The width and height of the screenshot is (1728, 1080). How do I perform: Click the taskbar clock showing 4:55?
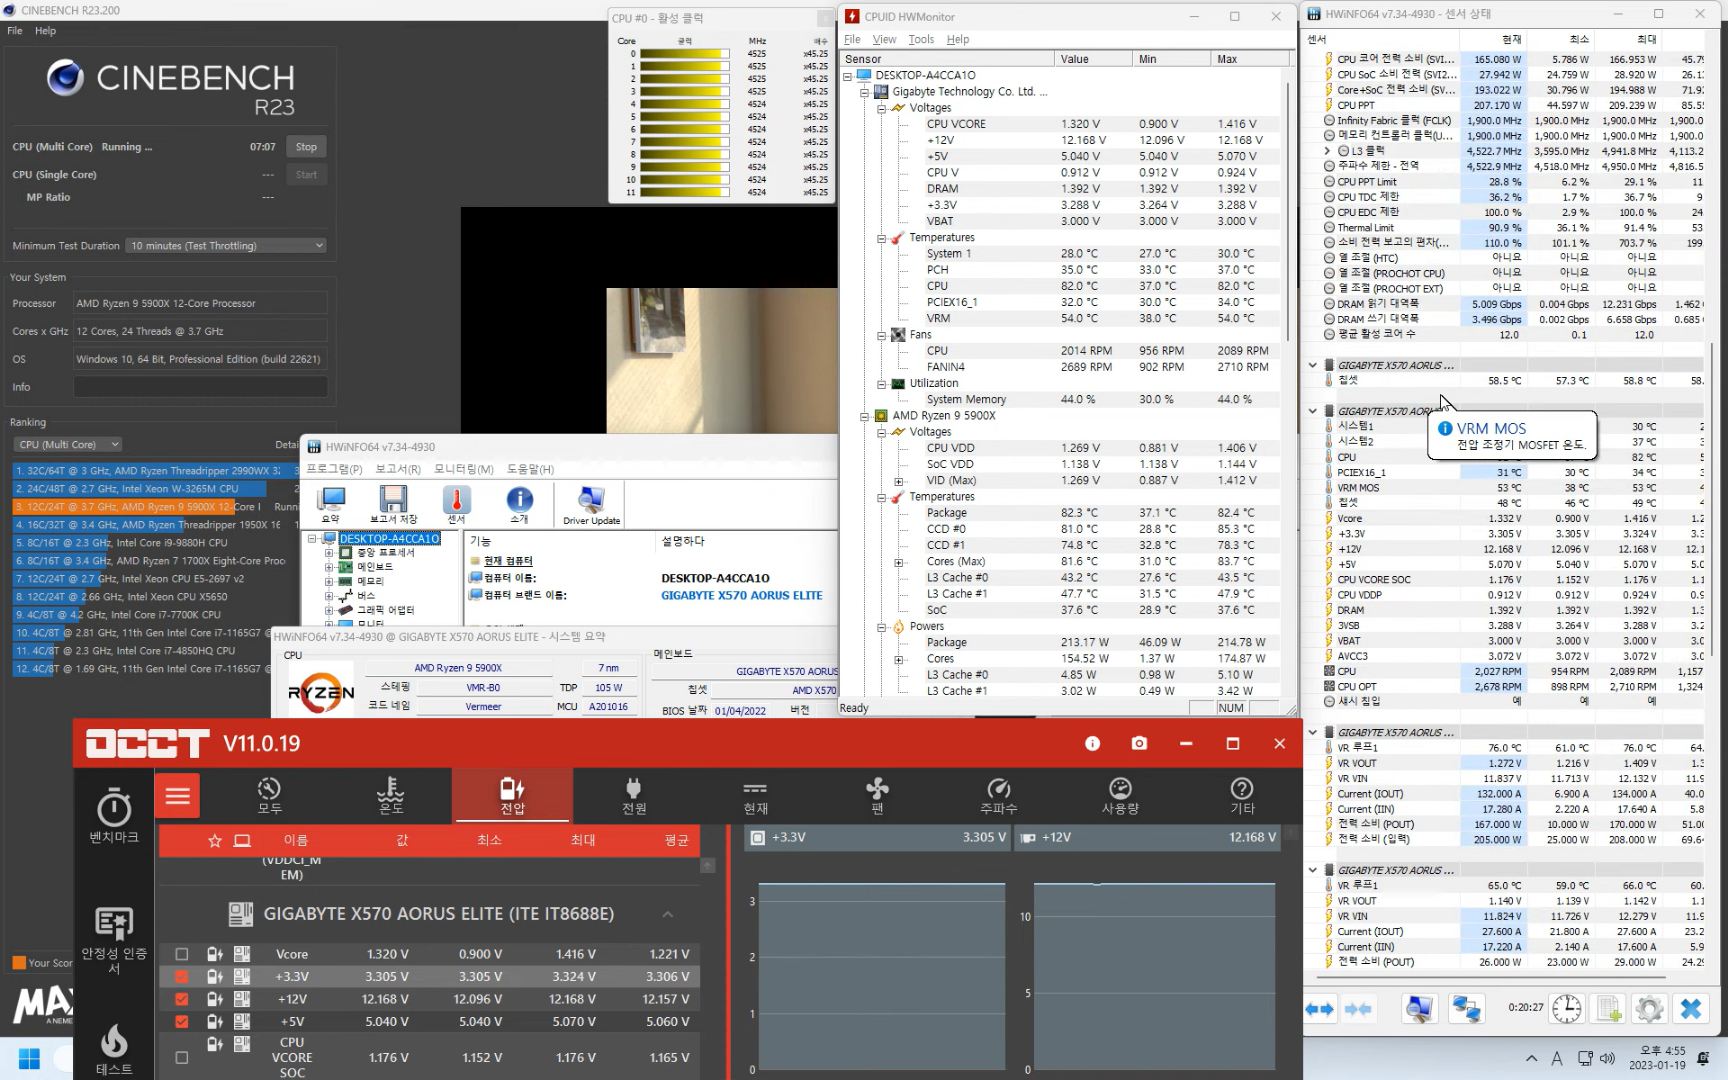1656,1058
